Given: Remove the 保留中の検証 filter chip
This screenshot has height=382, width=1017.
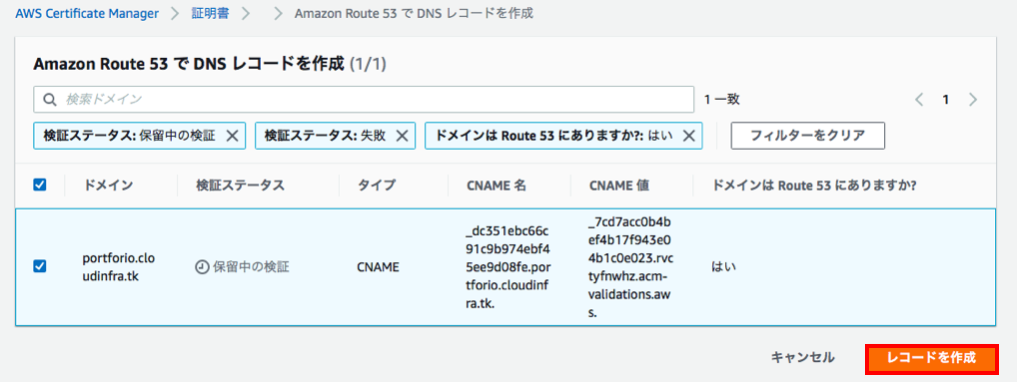Looking at the screenshot, I should click(232, 136).
